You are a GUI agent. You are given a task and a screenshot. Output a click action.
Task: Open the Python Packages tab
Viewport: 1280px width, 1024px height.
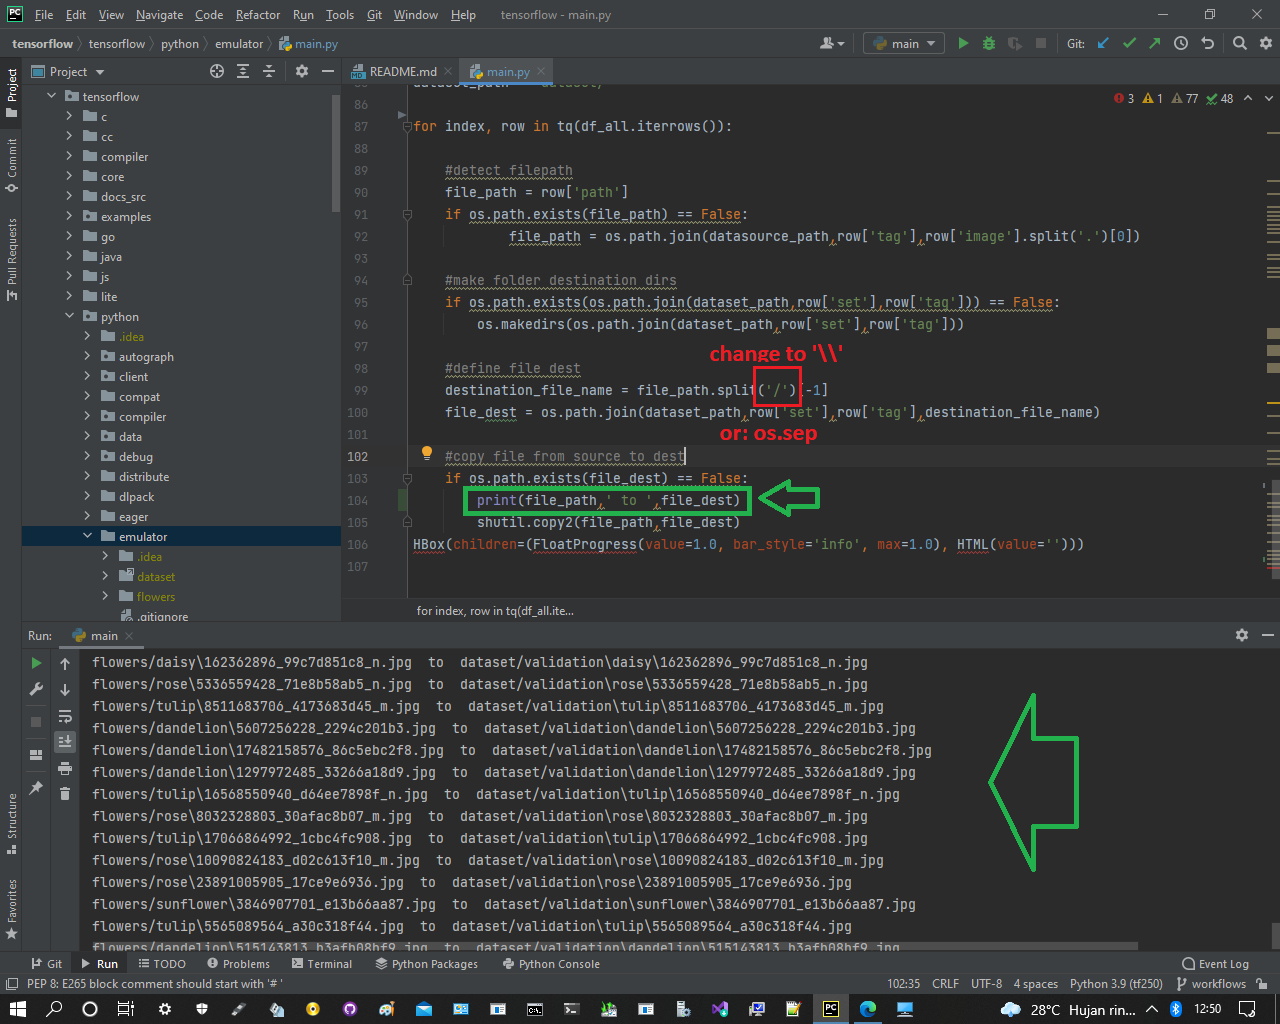coord(427,964)
